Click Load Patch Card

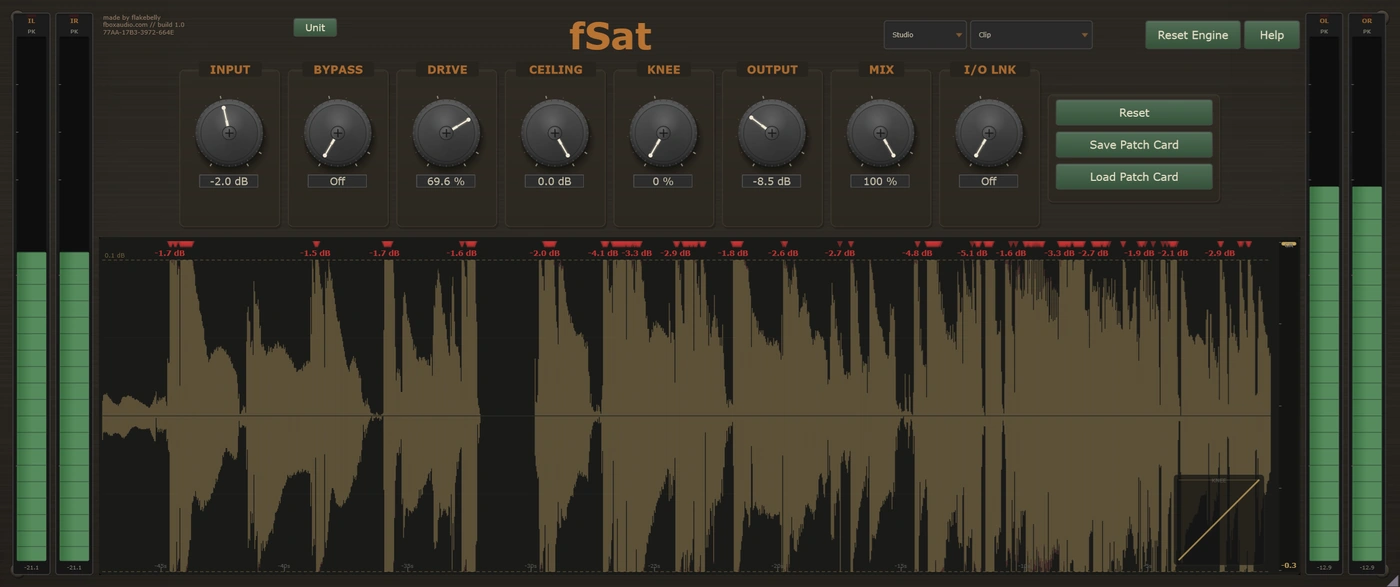(1134, 177)
